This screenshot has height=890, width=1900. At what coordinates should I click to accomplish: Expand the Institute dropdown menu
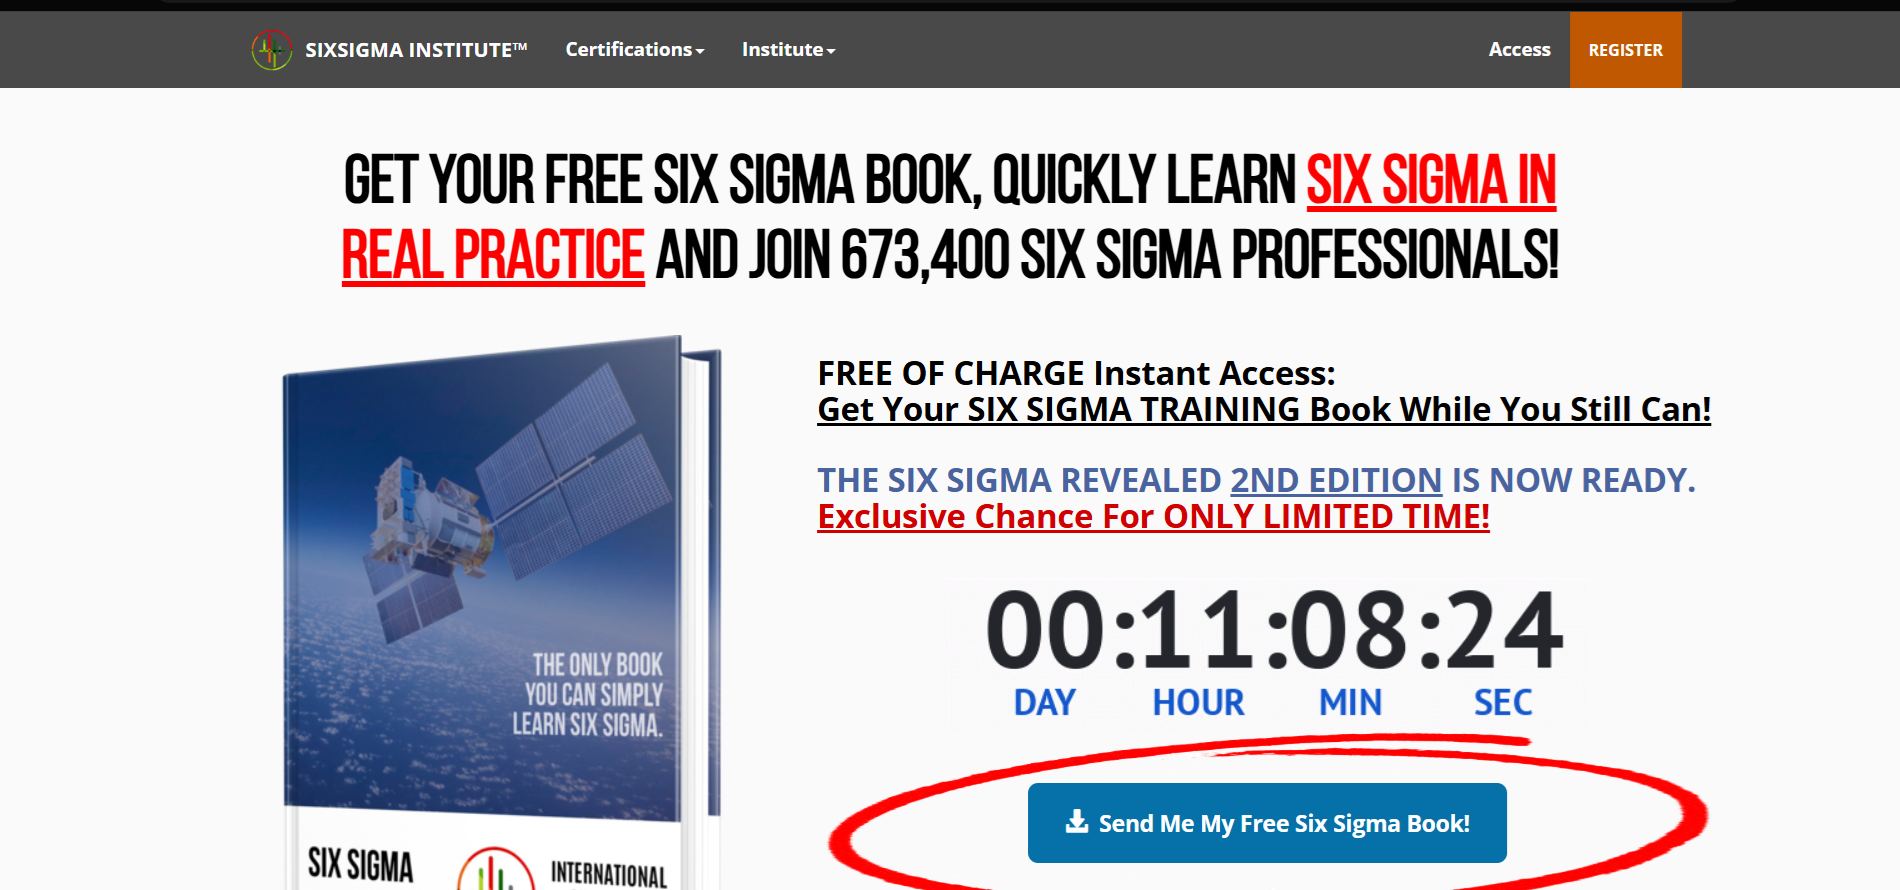coord(788,50)
